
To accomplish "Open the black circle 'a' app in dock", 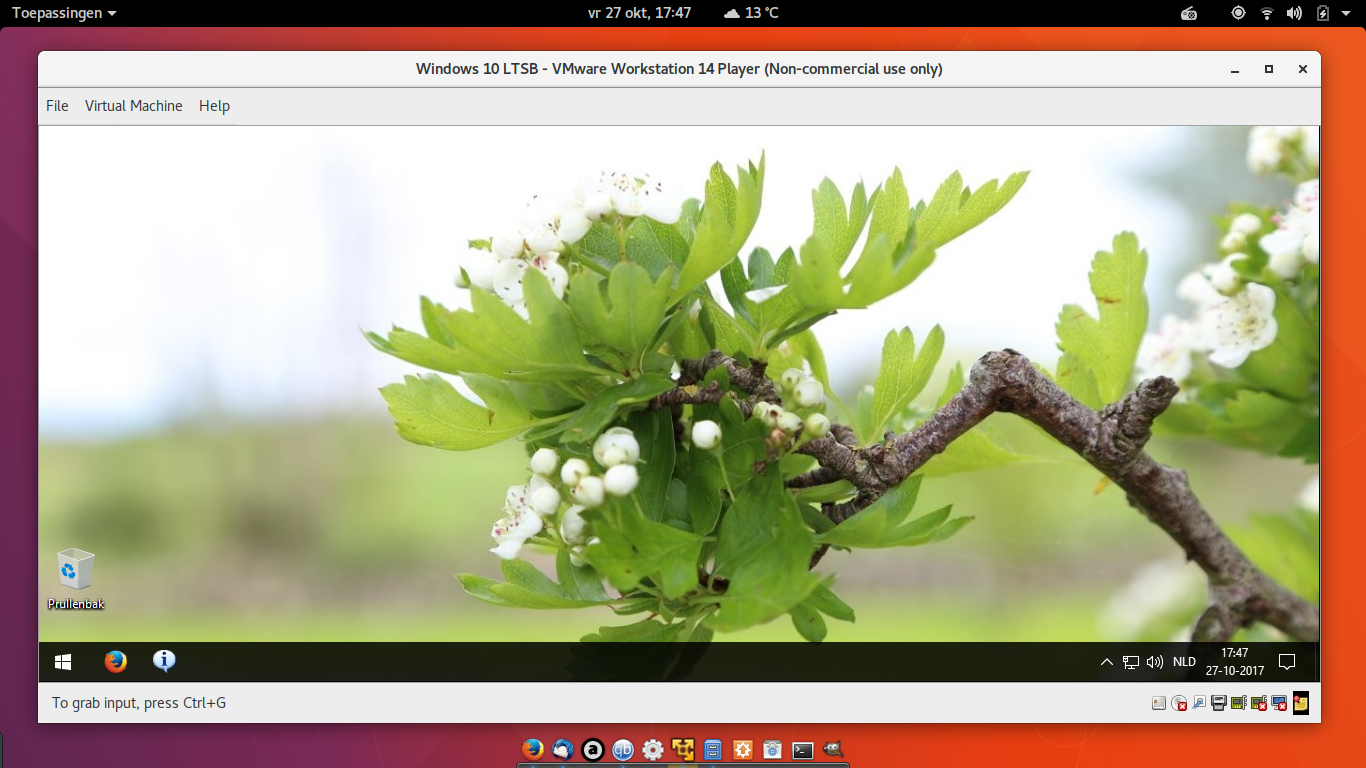I will [x=593, y=749].
